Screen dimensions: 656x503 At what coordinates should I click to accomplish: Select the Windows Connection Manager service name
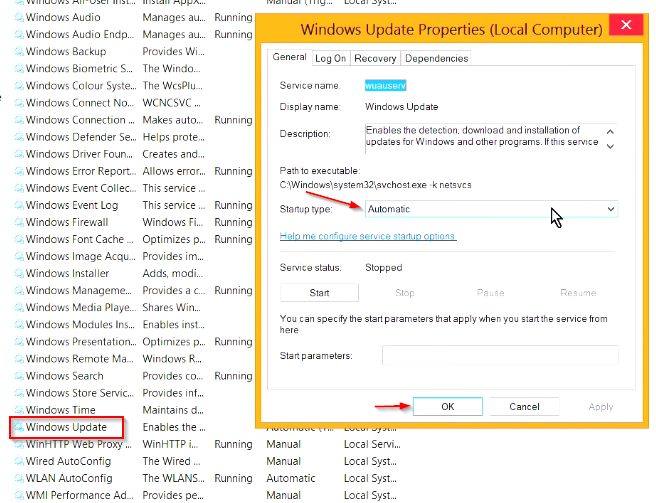pyautogui.click(x=80, y=120)
